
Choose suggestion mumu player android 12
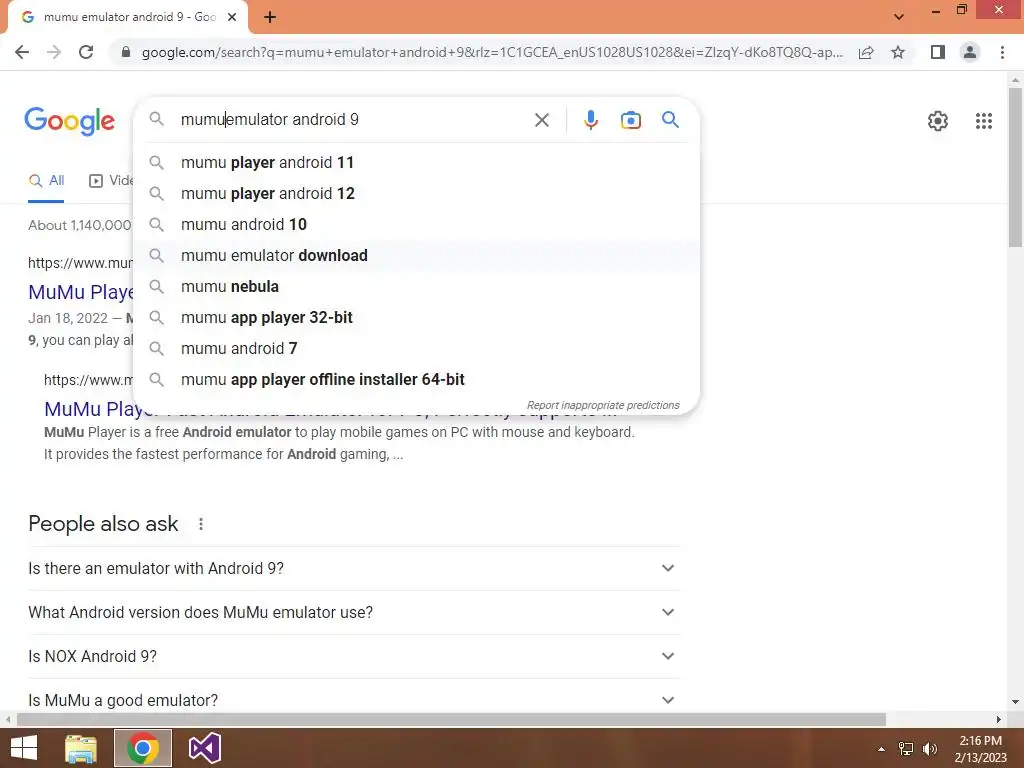[x=416, y=193]
